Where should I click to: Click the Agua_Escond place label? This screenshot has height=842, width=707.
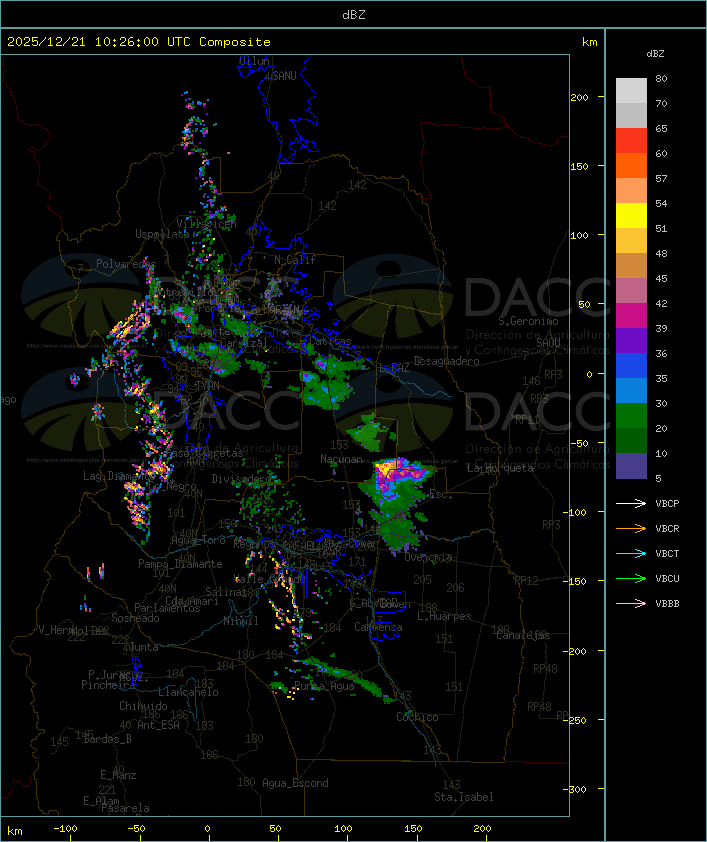click(295, 783)
